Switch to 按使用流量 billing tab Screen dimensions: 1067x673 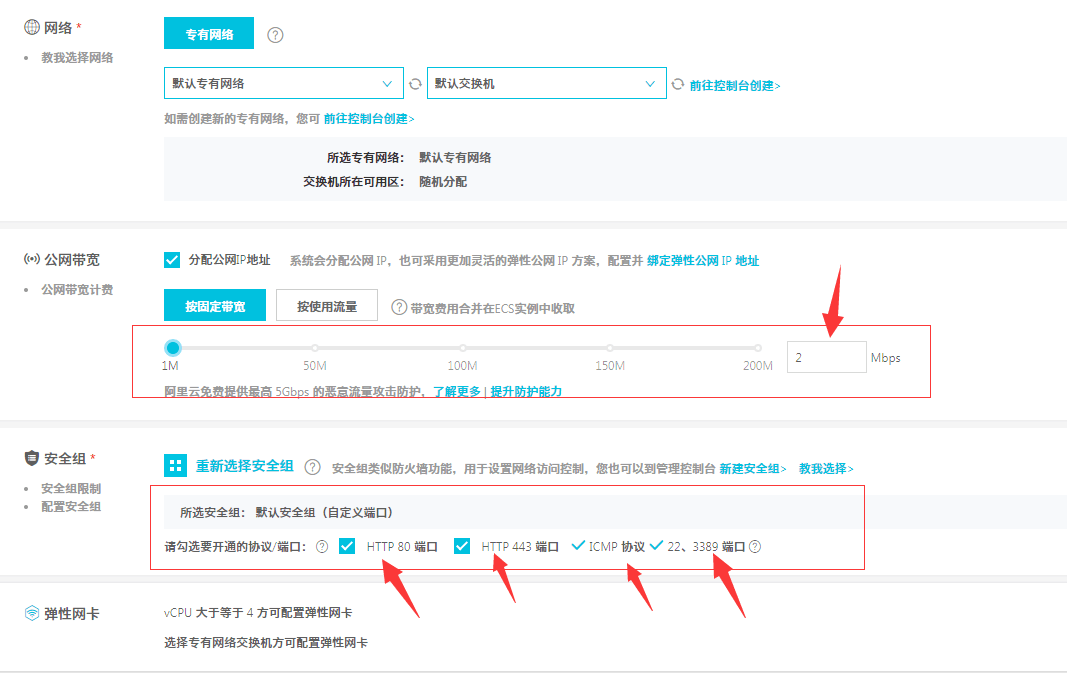(327, 306)
